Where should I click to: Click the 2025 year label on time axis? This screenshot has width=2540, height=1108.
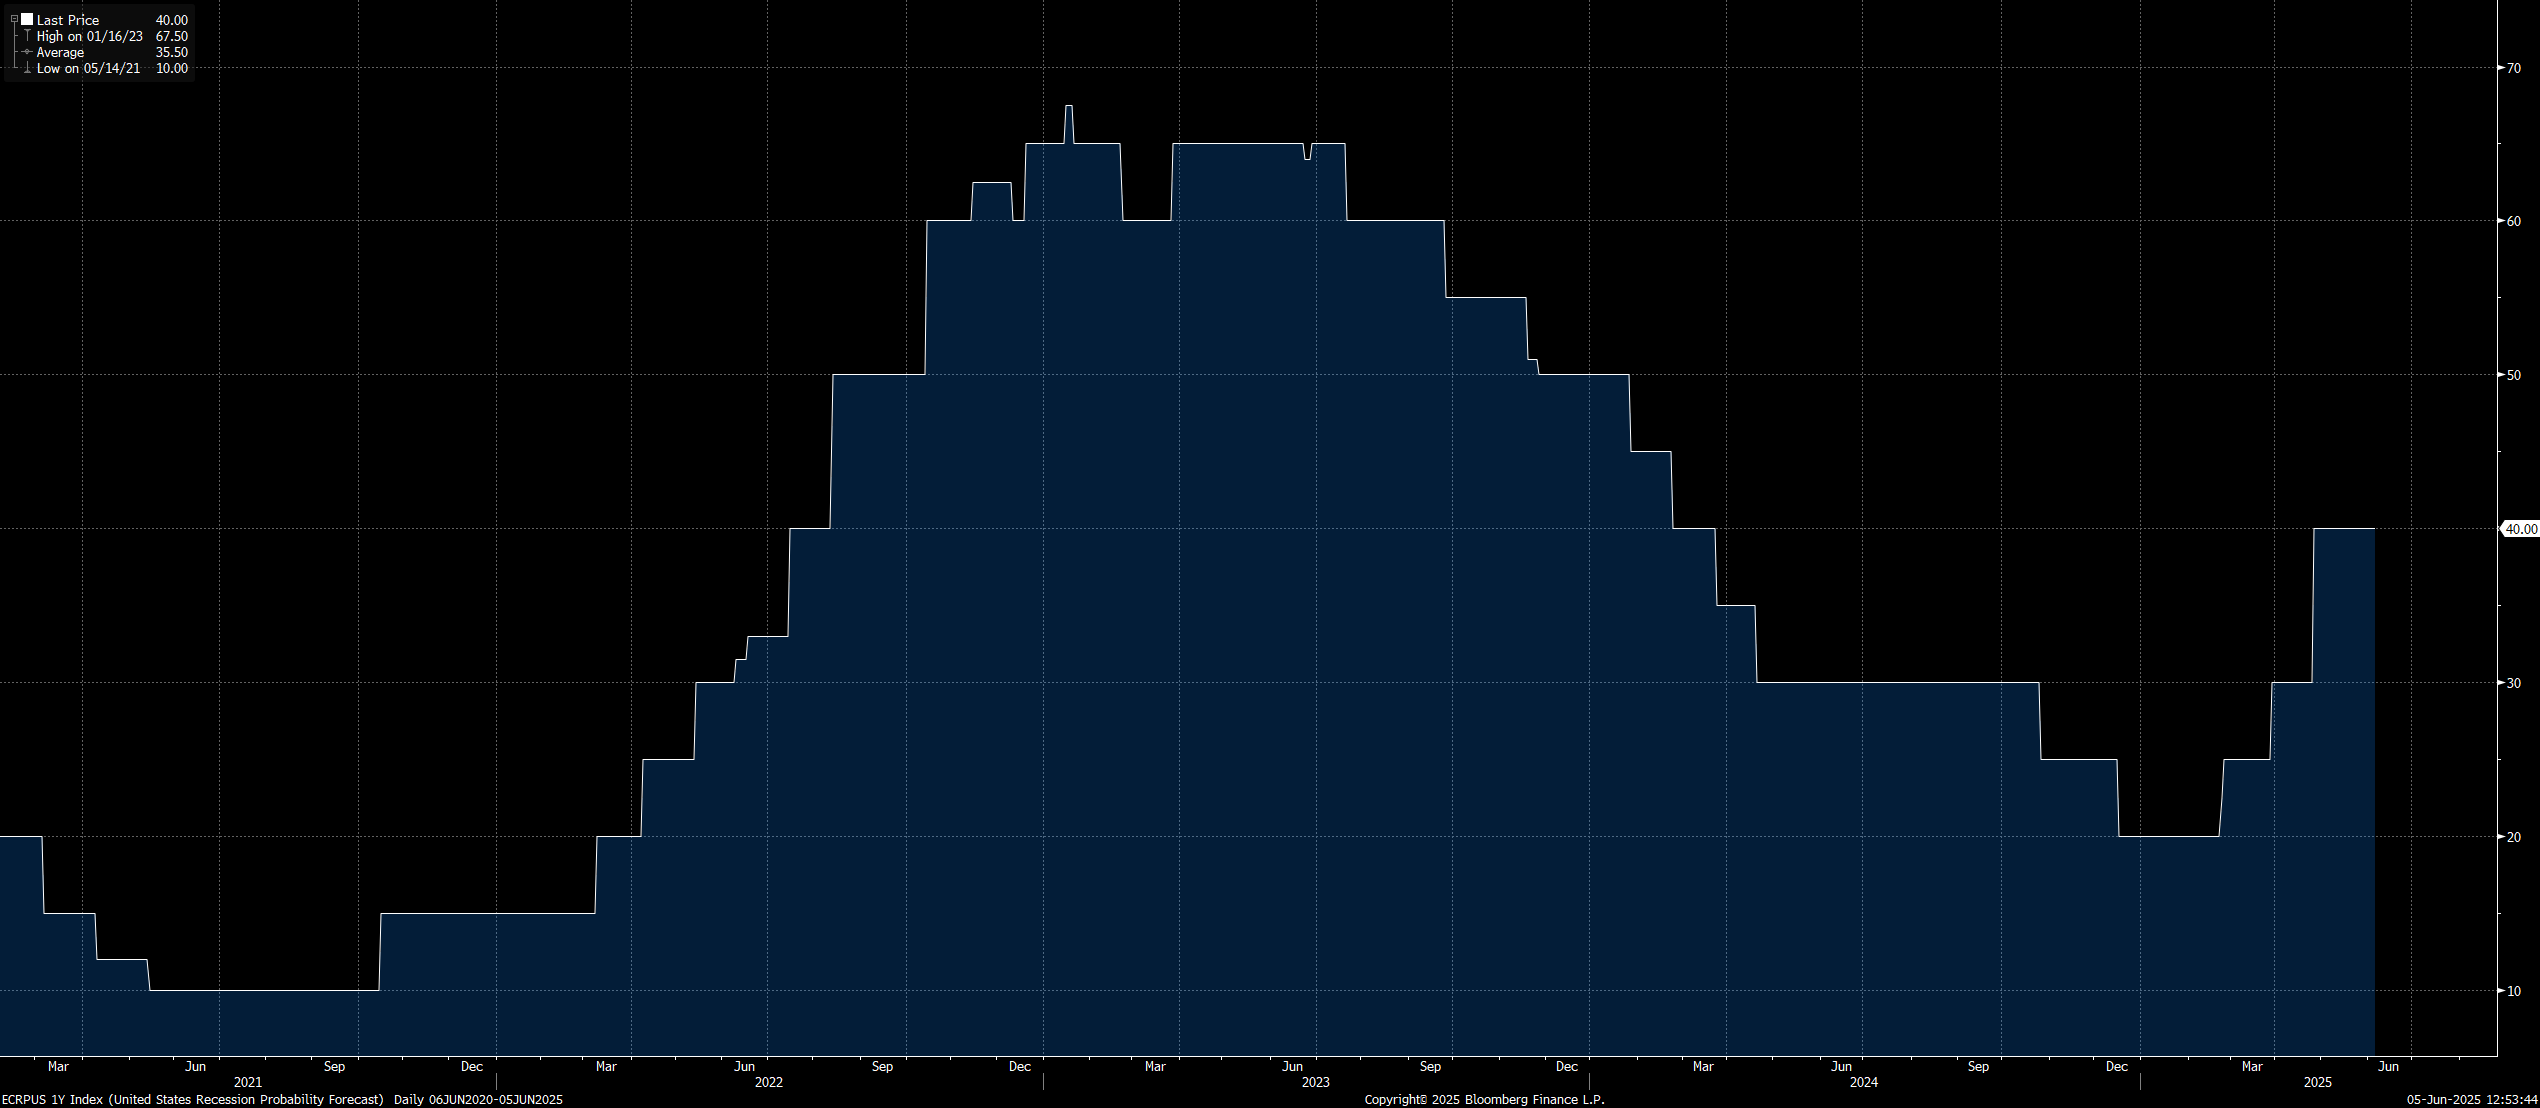click(2317, 1082)
